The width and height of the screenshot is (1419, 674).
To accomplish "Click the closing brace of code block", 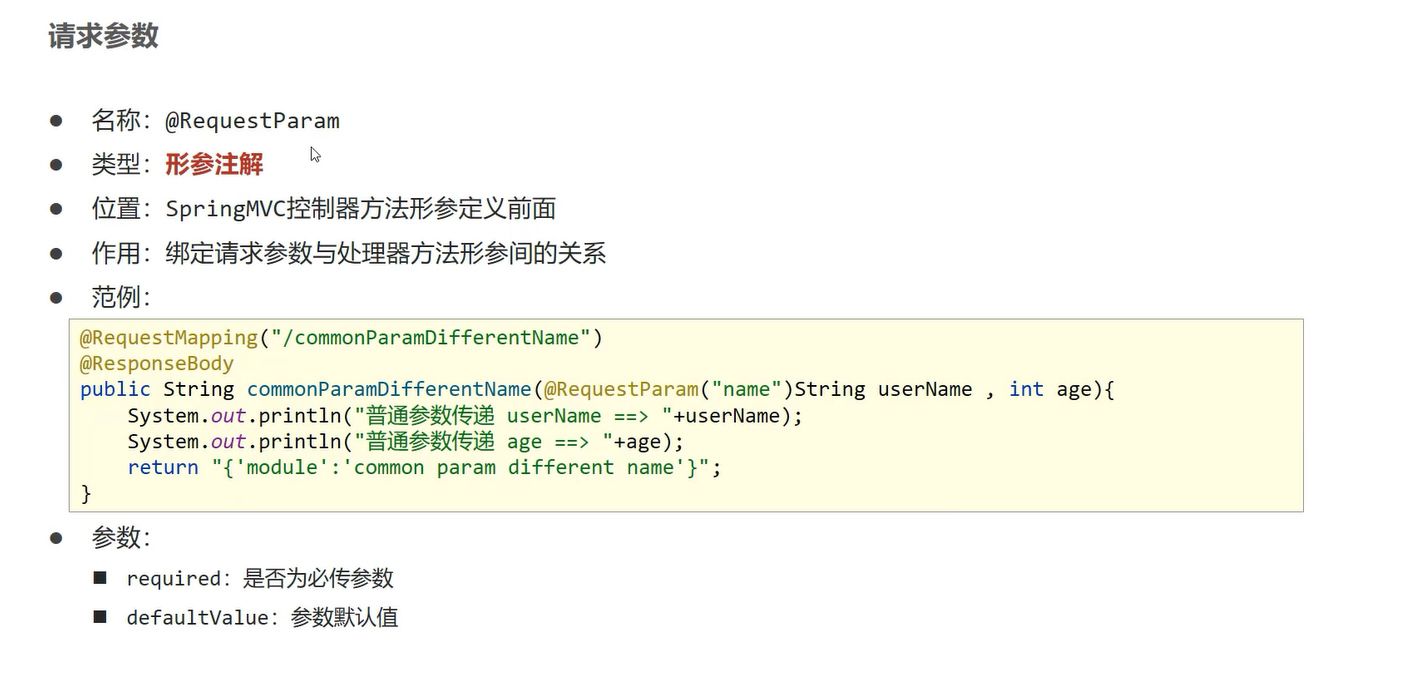I will (86, 493).
